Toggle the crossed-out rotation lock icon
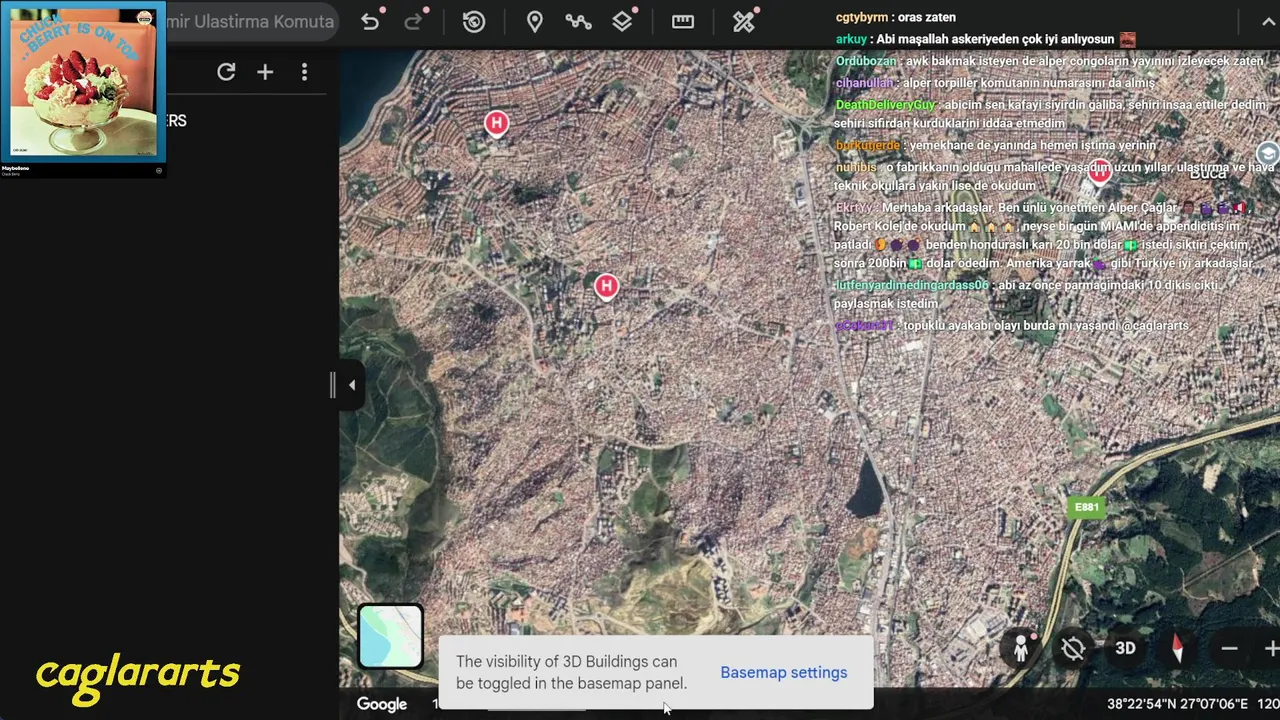The height and width of the screenshot is (720, 1280). click(1073, 648)
